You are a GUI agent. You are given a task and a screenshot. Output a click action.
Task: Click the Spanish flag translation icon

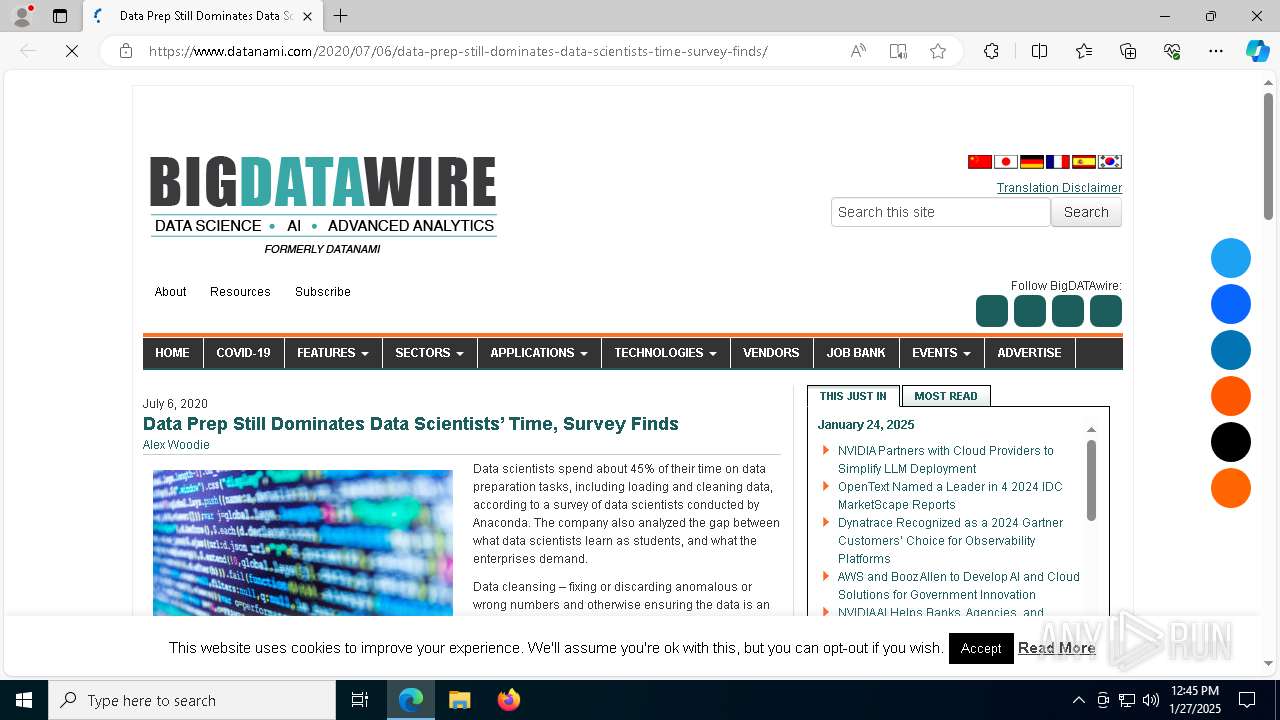click(x=1084, y=162)
